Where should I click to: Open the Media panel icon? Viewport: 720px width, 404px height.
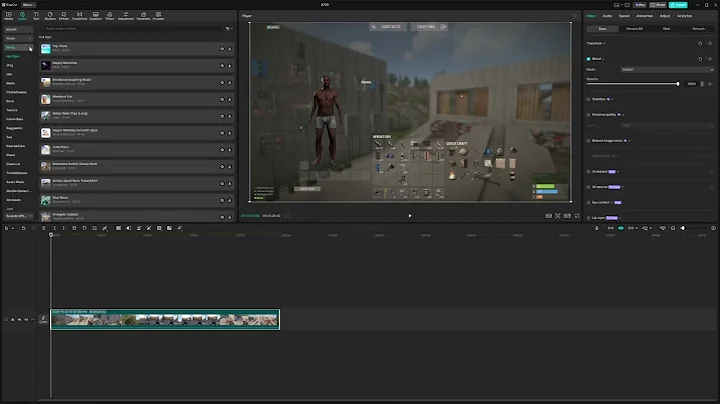coord(8,16)
